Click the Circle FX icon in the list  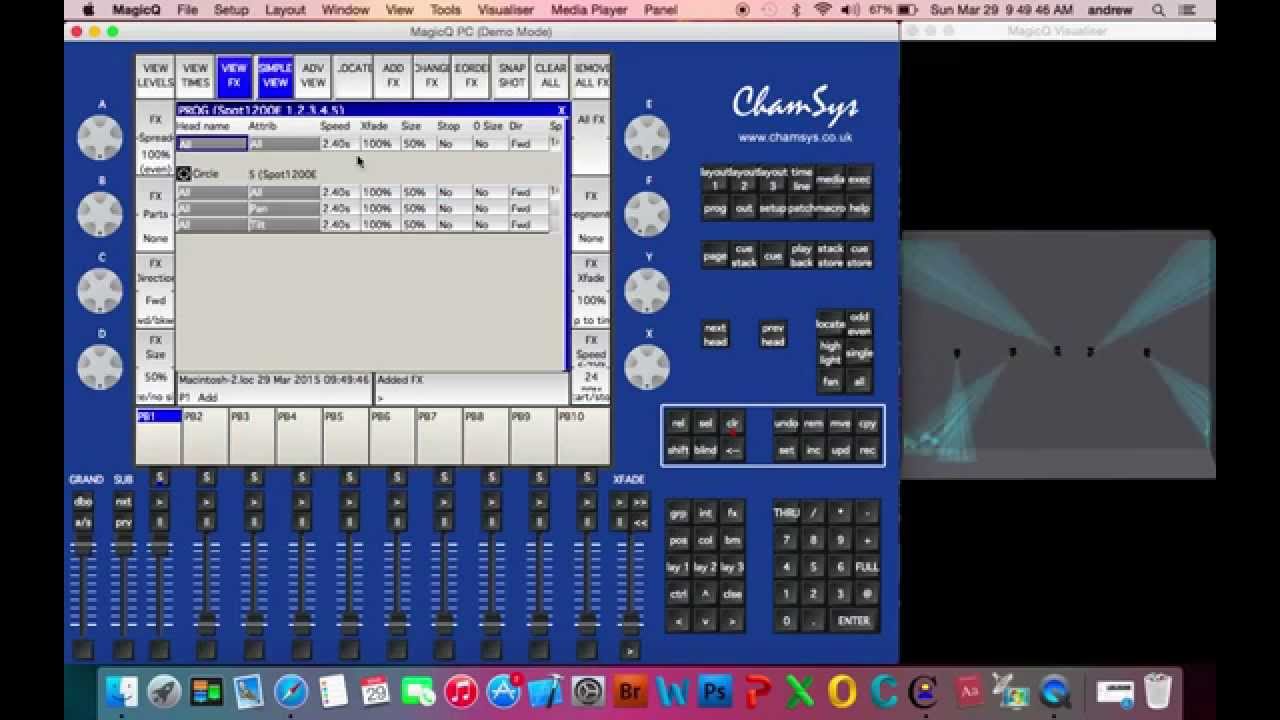pos(184,174)
